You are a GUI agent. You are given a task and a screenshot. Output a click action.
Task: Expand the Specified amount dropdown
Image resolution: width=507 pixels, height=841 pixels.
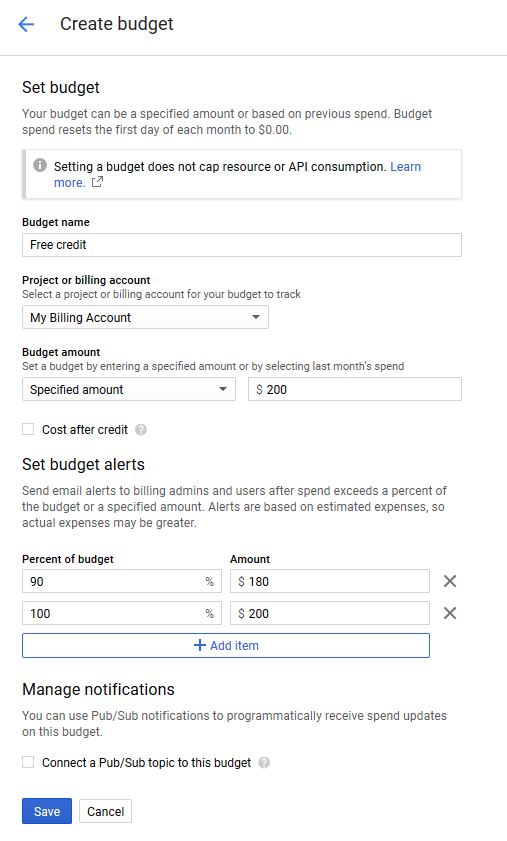[x=129, y=389]
